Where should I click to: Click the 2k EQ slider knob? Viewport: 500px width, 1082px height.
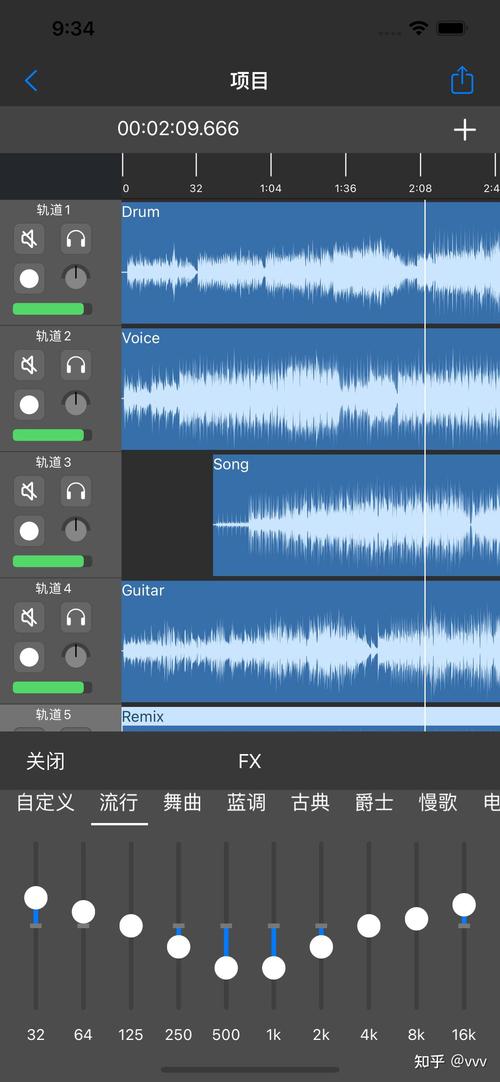pos(321,947)
